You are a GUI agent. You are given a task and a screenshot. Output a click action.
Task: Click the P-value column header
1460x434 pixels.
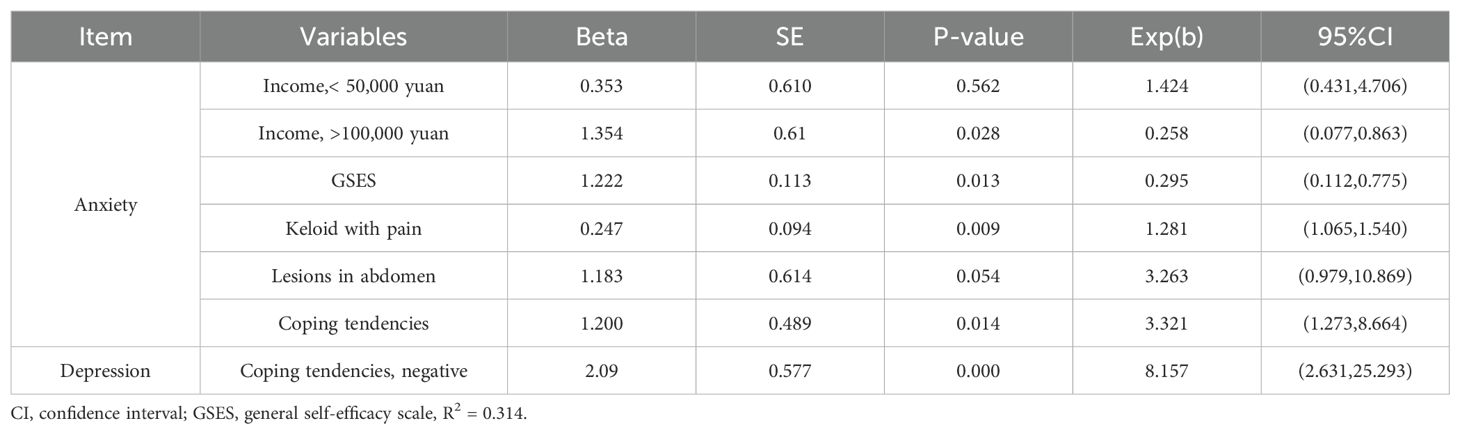(x=979, y=37)
